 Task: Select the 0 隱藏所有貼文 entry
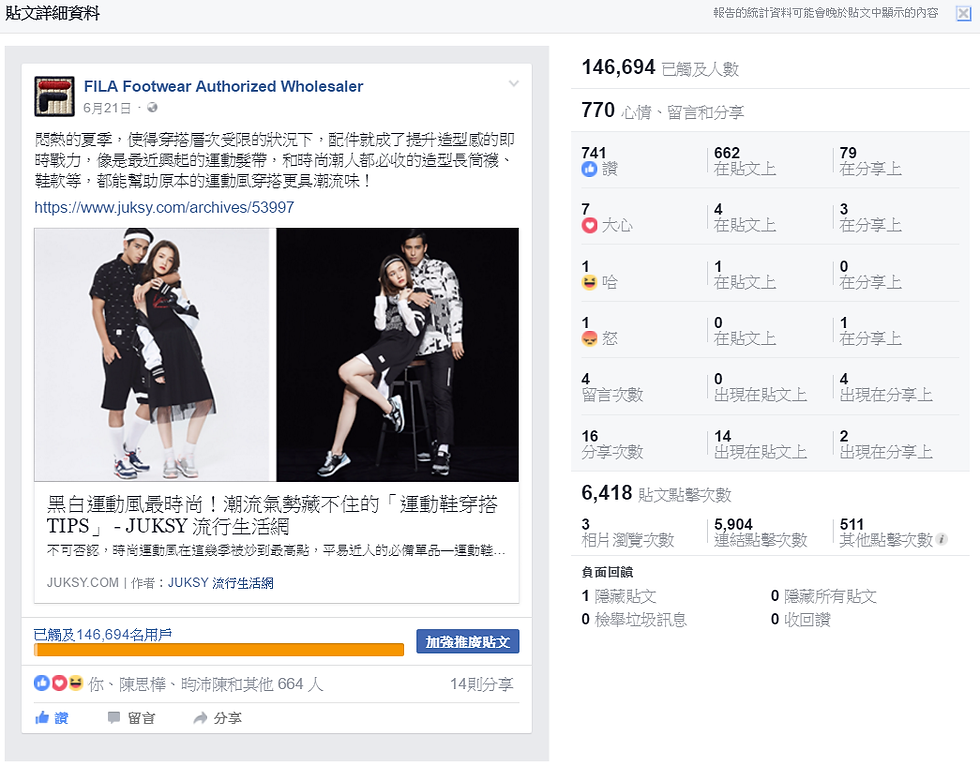coord(824,596)
